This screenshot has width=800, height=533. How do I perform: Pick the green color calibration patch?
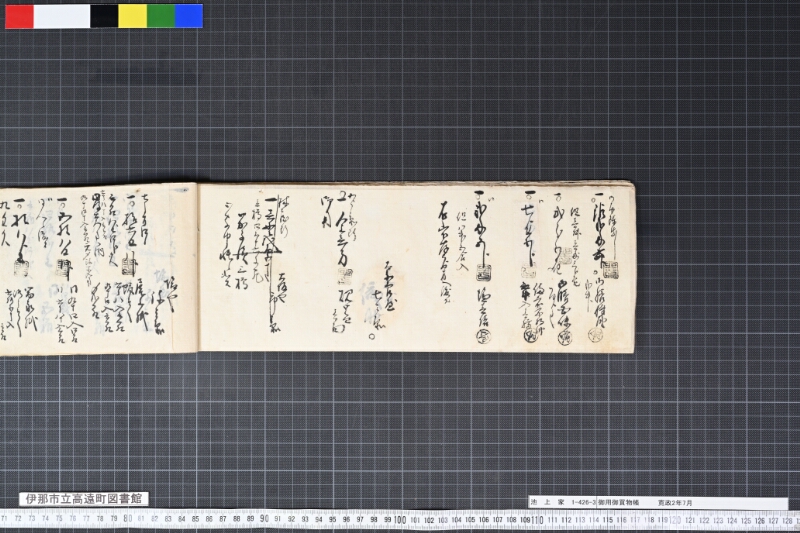pos(161,16)
